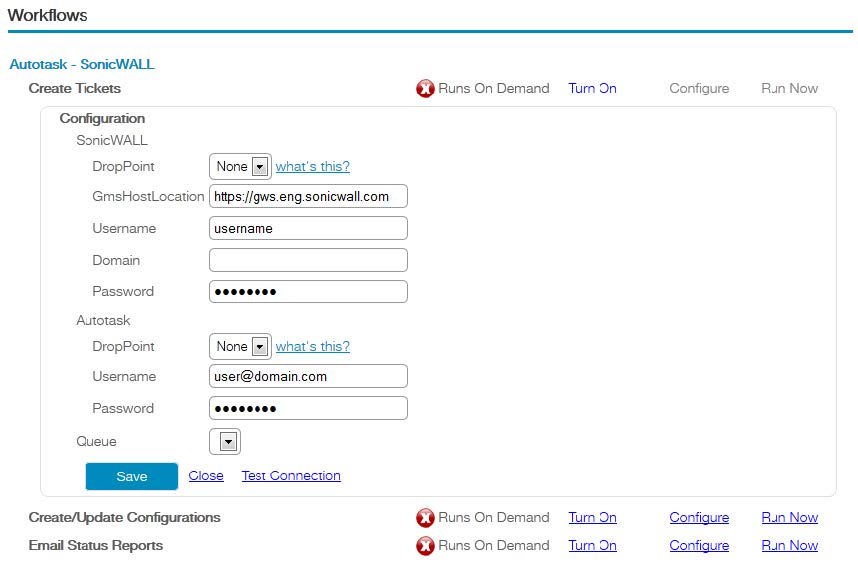Screen dimensions: 858x568
Task: Click red X status icon for Create Tickets
Action: click(425, 88)
